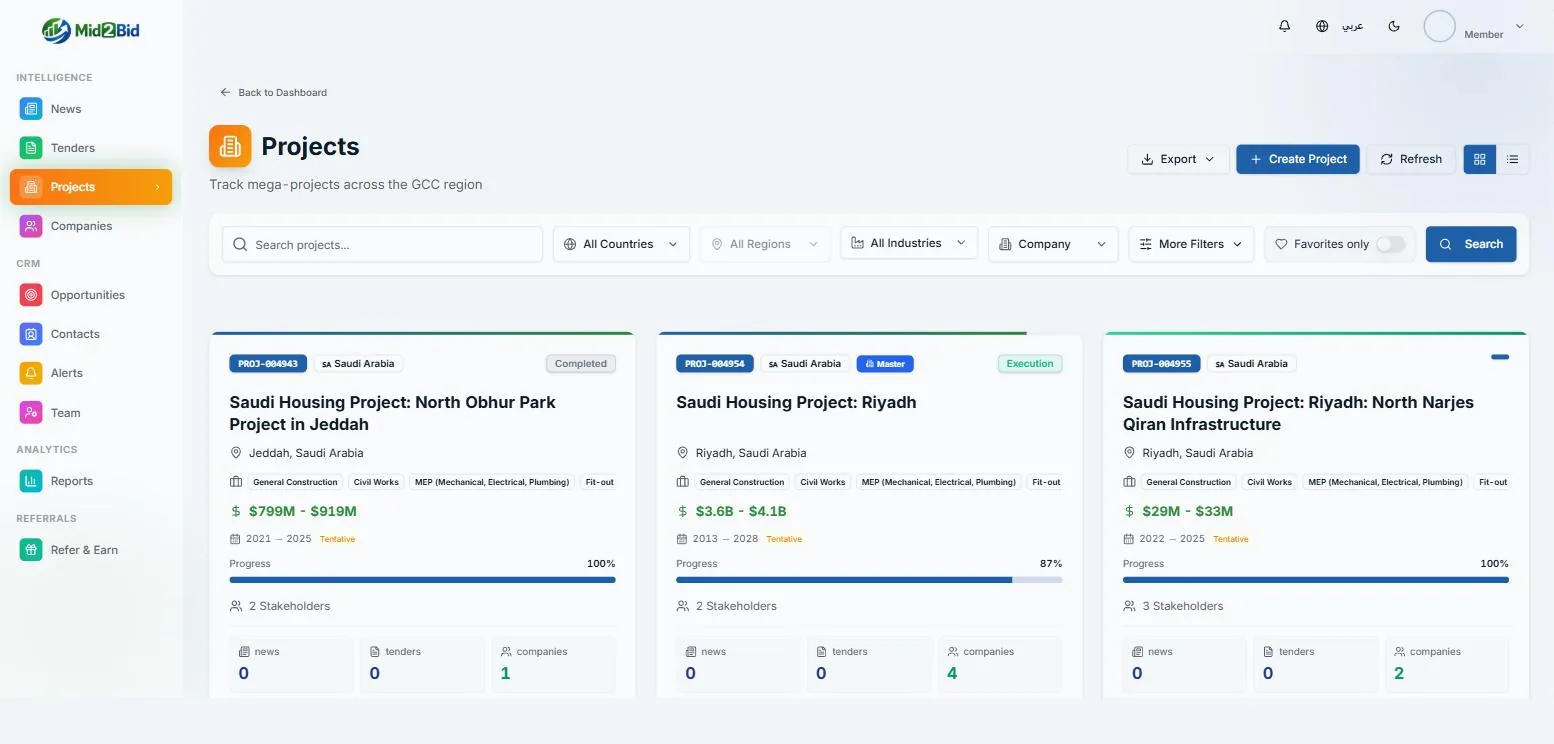Click the Refer & Earn gift icon
The height and width of the screenshot is (744, 1554).
coord(31,550)
